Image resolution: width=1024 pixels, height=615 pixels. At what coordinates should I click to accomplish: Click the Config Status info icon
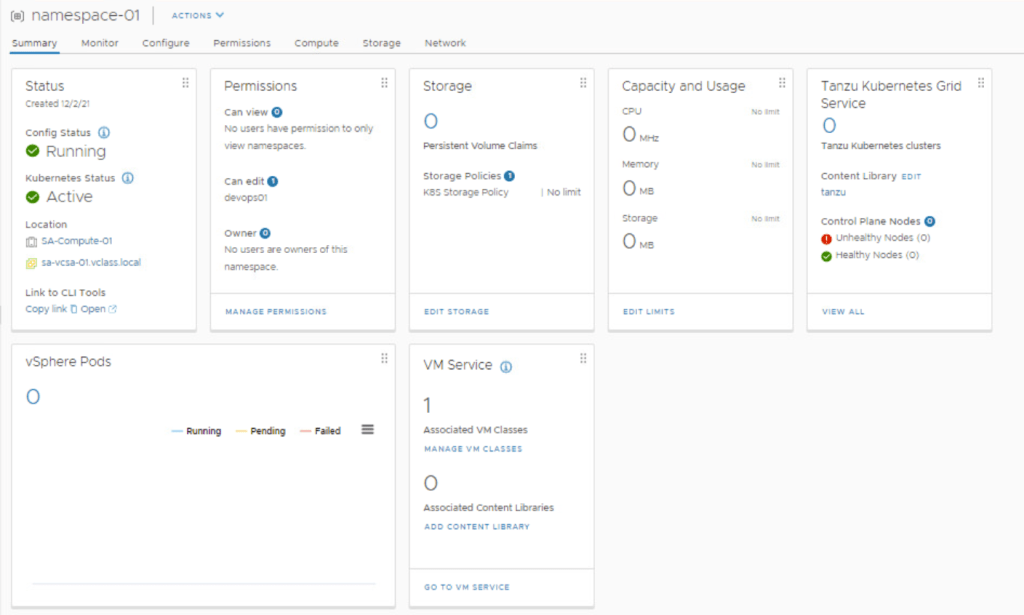(104, 133)
